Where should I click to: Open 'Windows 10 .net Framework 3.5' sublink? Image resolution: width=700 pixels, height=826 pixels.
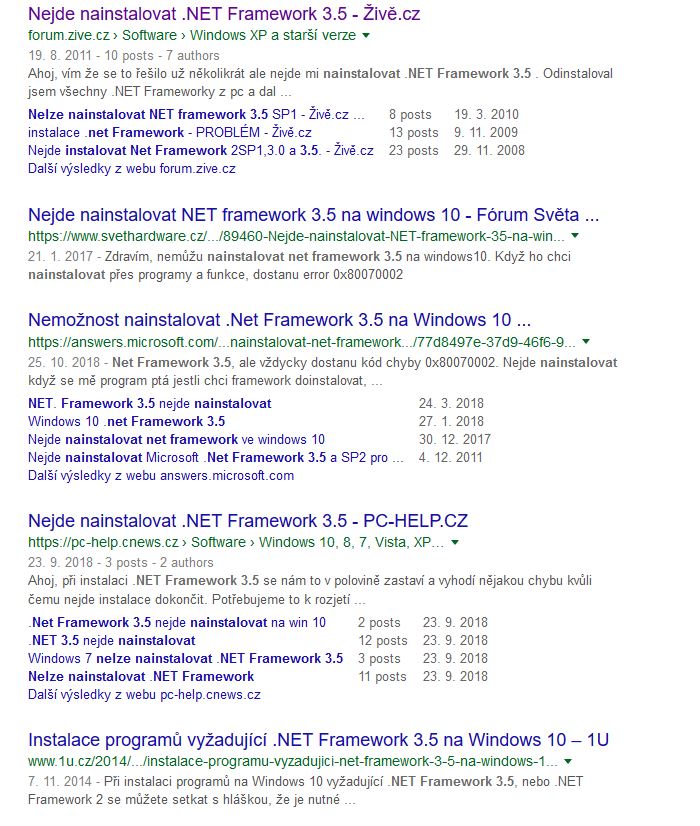coord(126,421)
